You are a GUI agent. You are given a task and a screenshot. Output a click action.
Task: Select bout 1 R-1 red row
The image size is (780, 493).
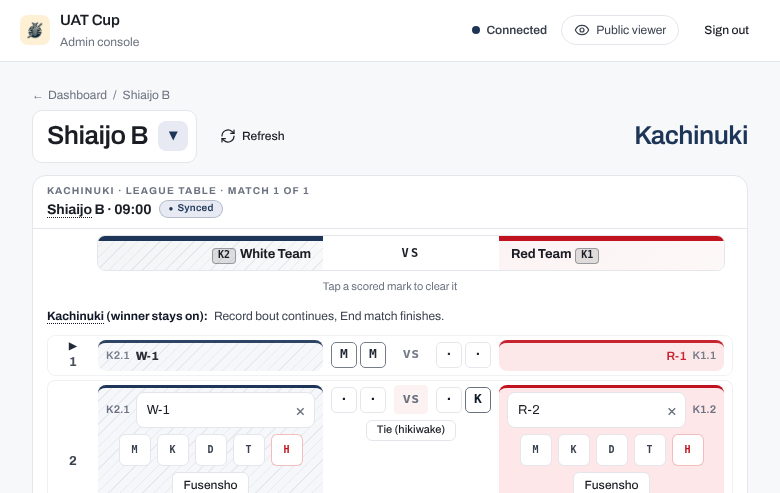coord(611,356)
